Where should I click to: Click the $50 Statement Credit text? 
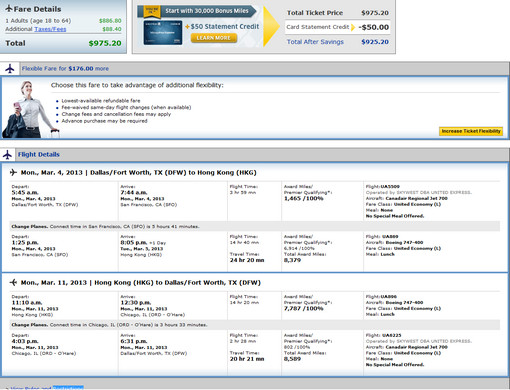coord(225,26)
